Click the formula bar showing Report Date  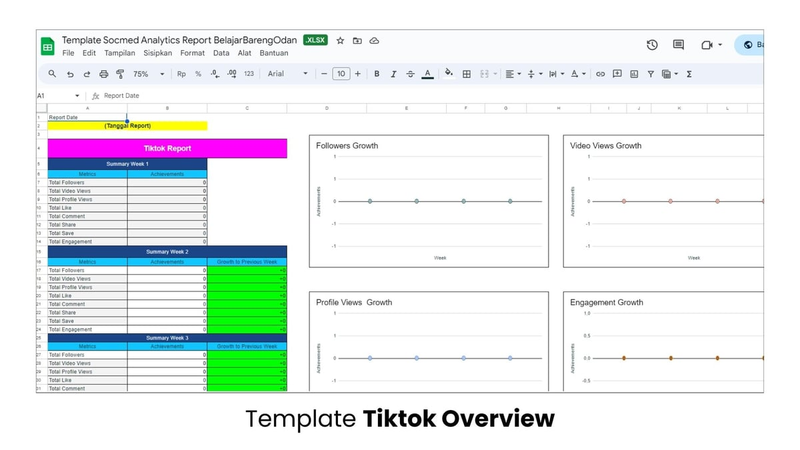429,95
